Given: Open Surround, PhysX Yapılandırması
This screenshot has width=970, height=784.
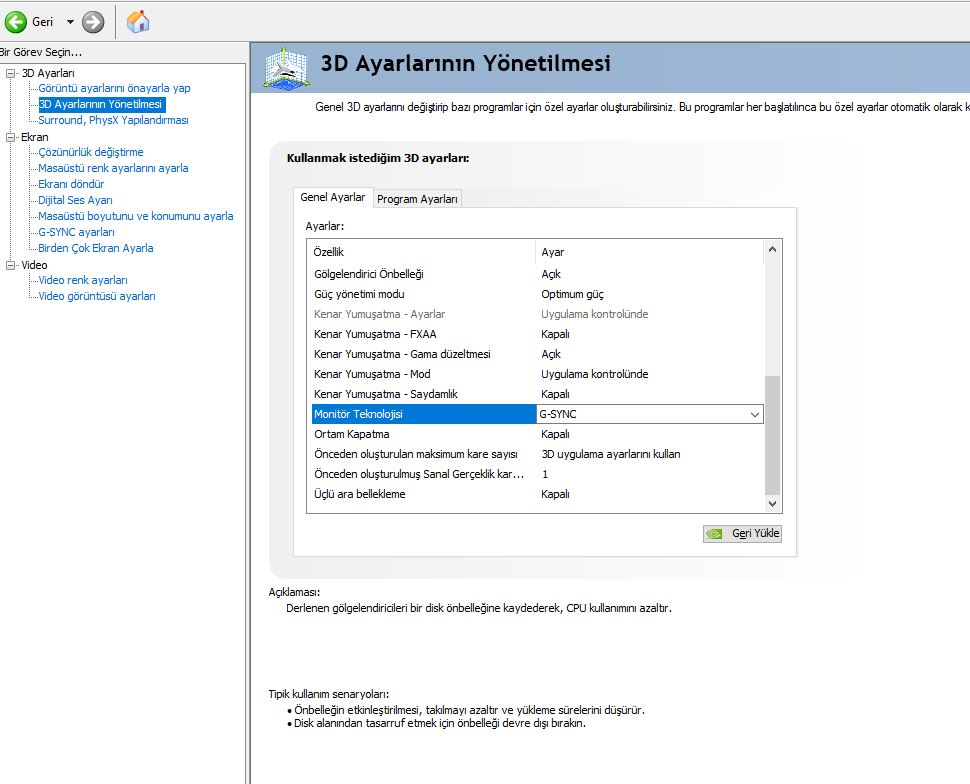Looking at the screenshot, I should pos(113,120).
